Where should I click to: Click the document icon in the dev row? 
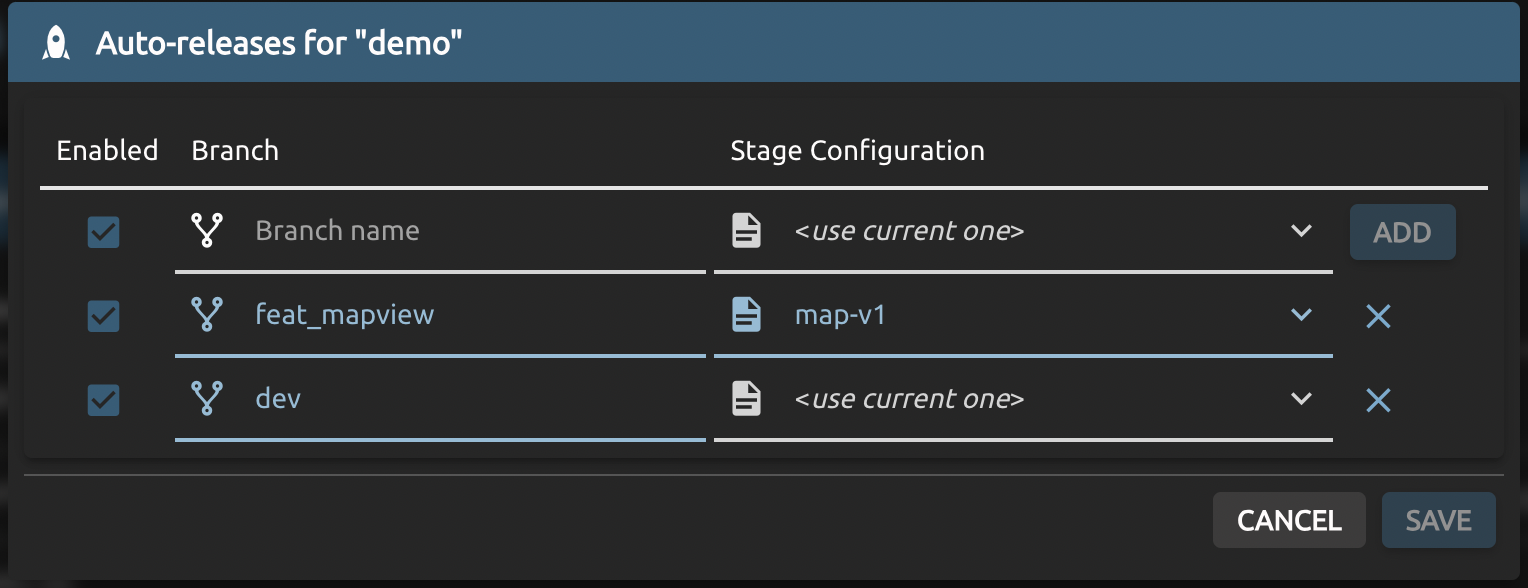746,399
